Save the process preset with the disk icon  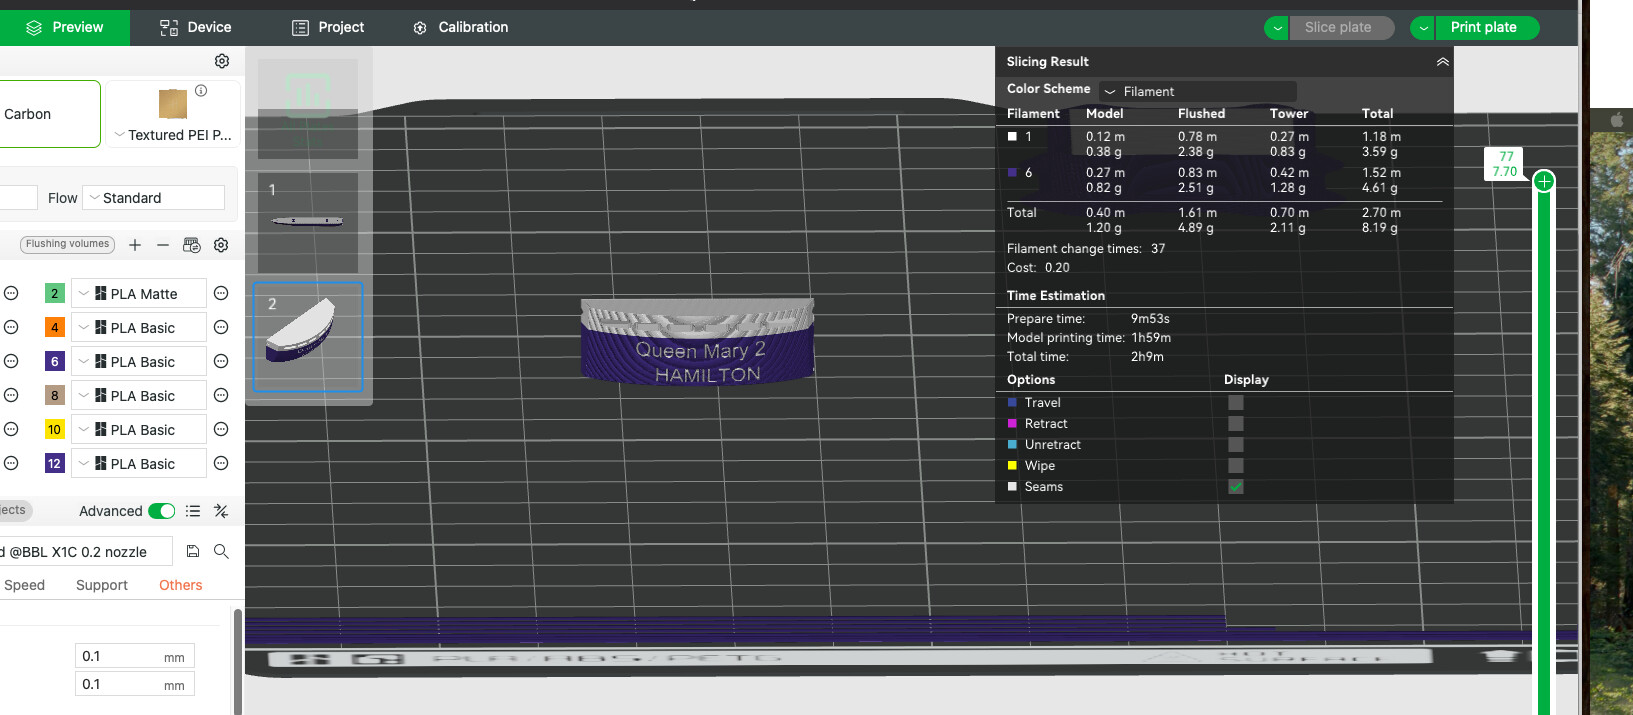(193, 551)
